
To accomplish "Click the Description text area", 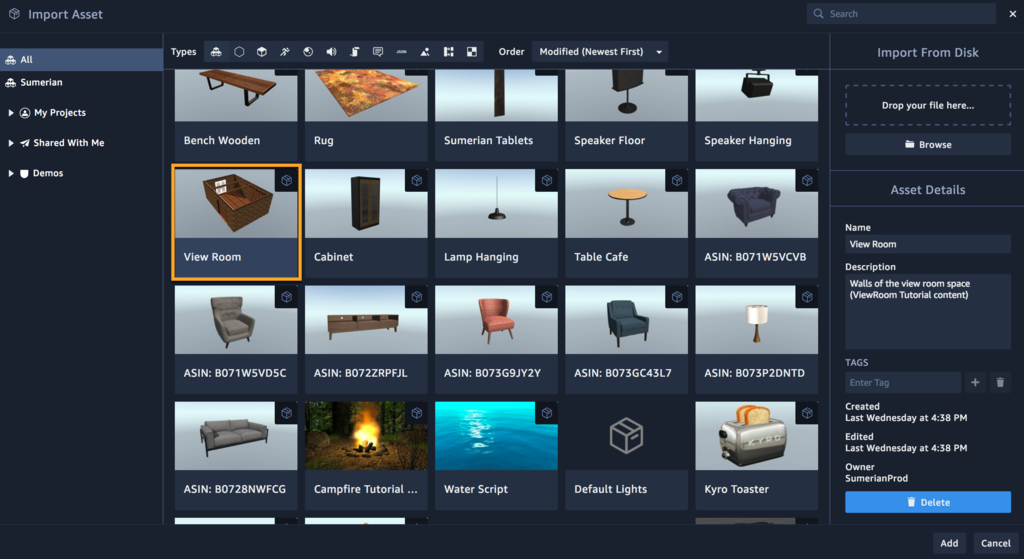I will 927,311.
